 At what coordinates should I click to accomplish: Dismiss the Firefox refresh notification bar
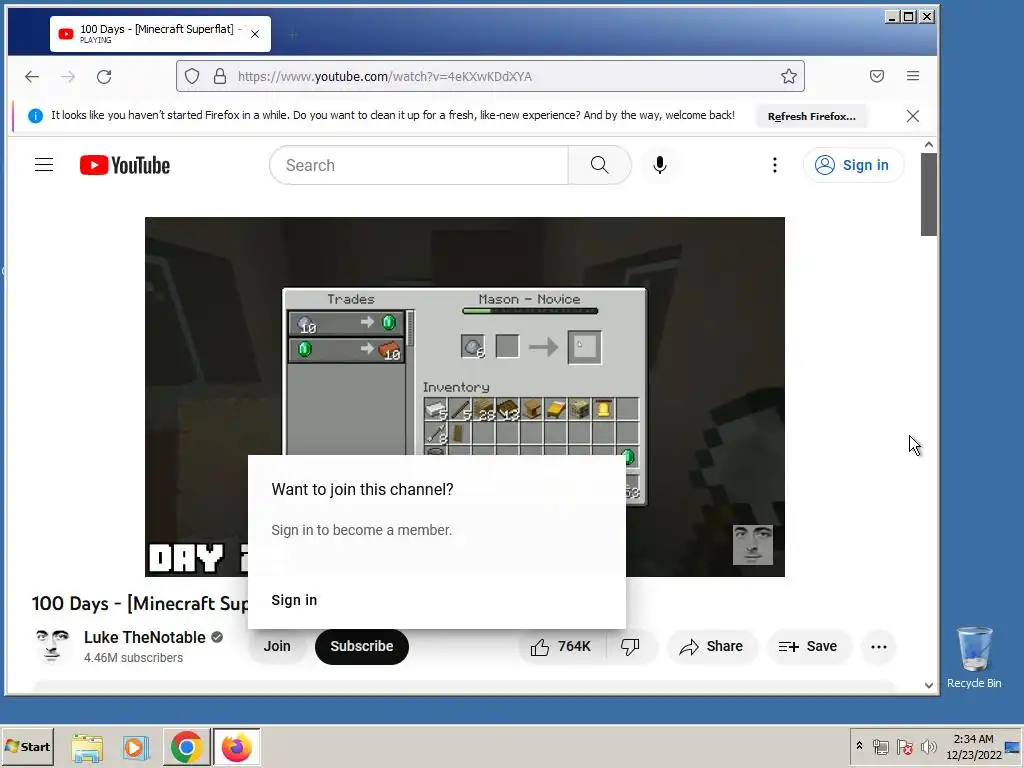coord(913,116)
